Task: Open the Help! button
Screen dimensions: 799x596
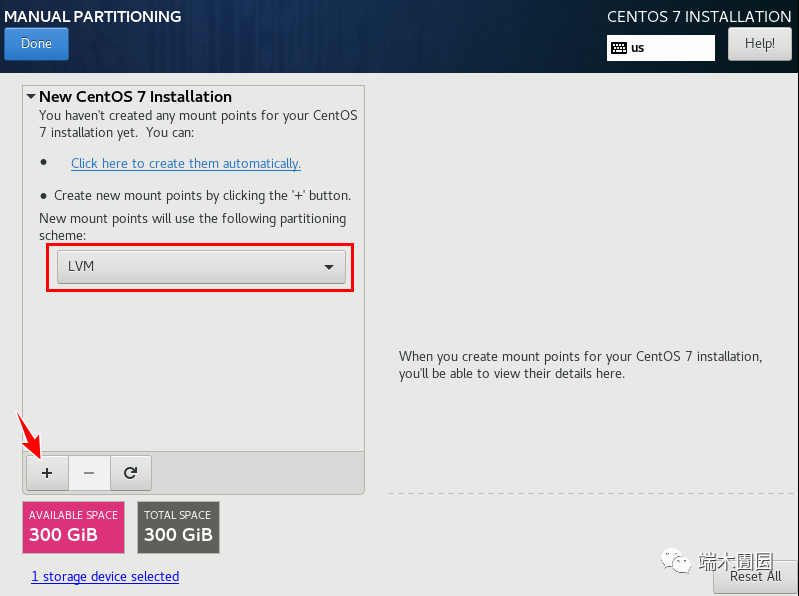Action: [x=759, y=44]
